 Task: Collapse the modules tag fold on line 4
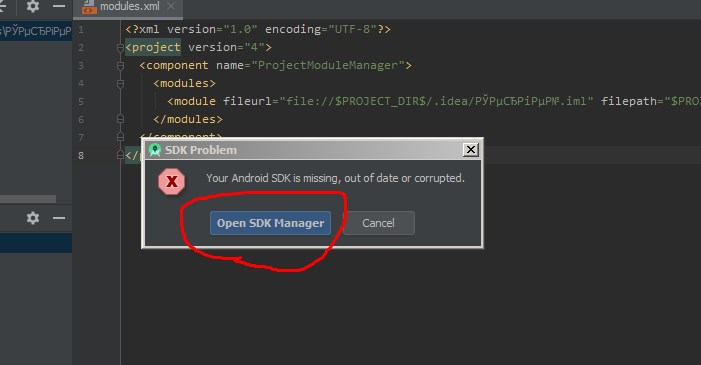pos(120,84)
